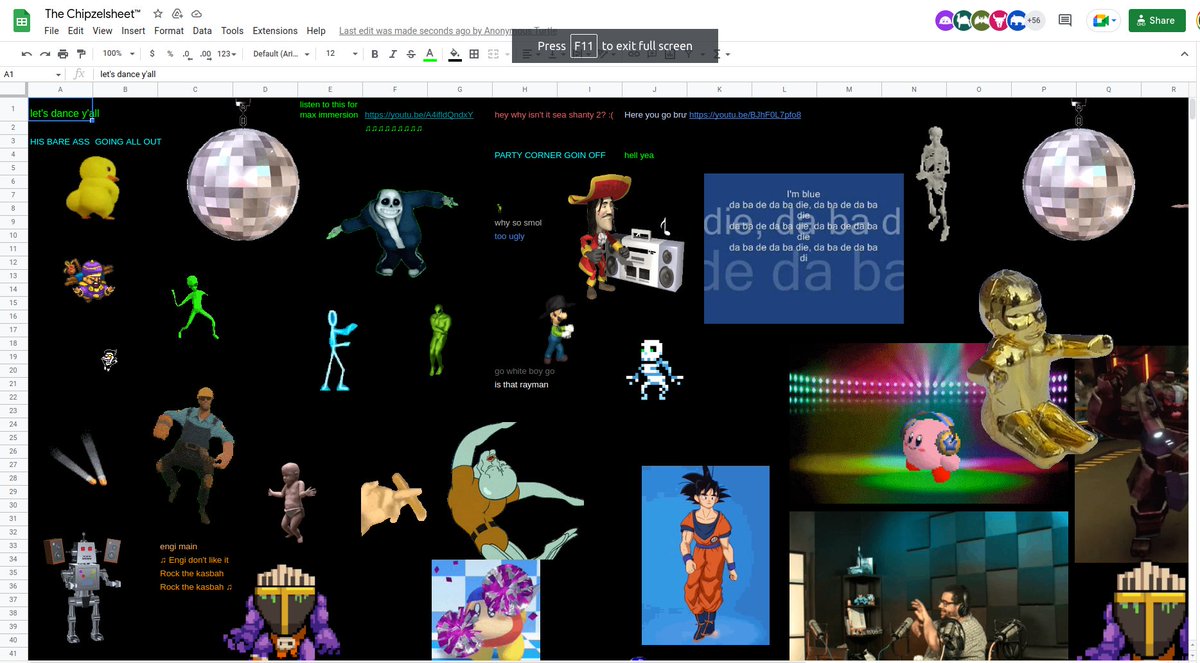Activate the paint format tool

[x=82, y=54]
